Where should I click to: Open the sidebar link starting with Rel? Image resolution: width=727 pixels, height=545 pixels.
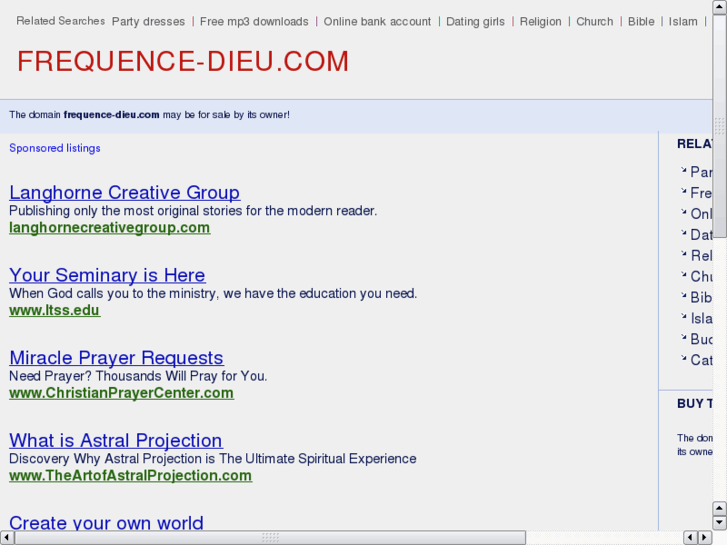(x=701, y=256)
